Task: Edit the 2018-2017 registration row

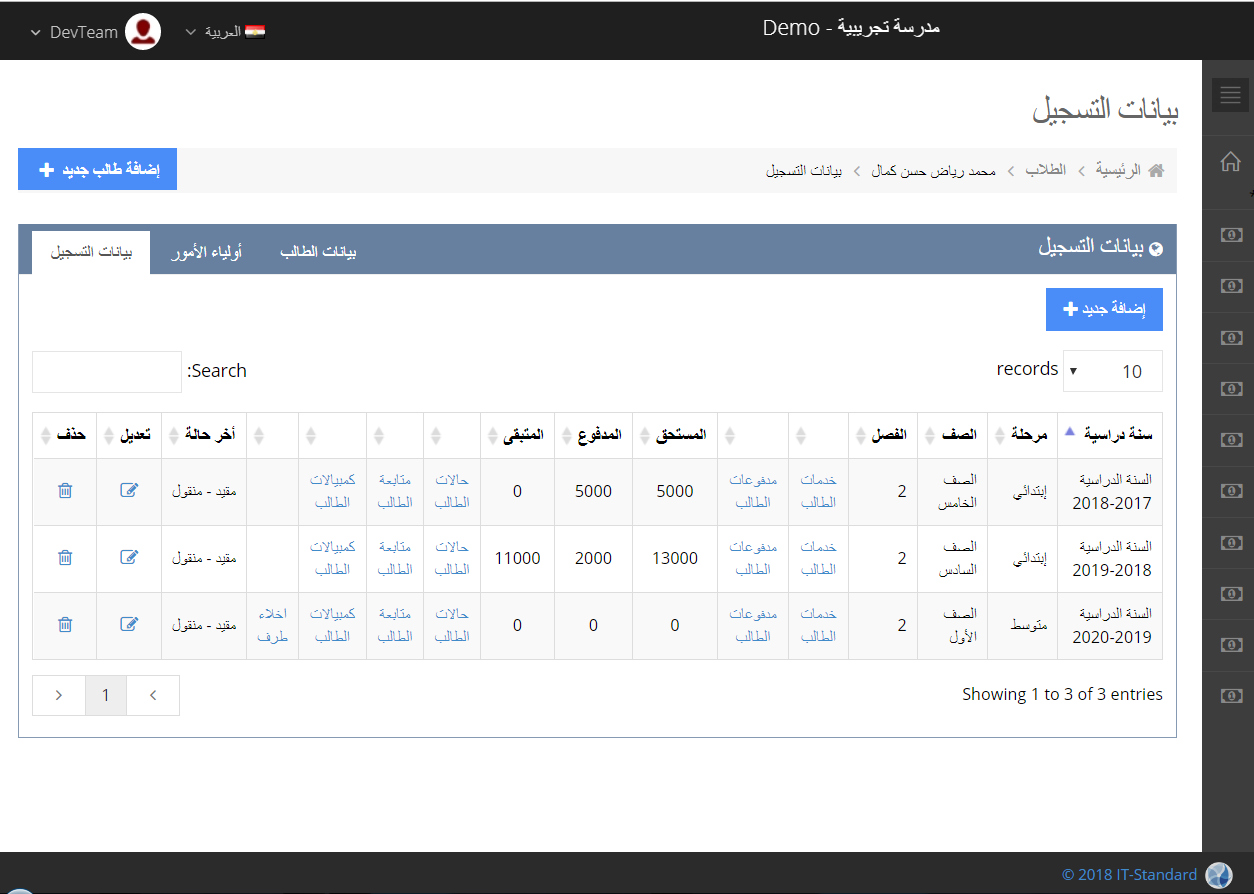Action: coord(129,491)
